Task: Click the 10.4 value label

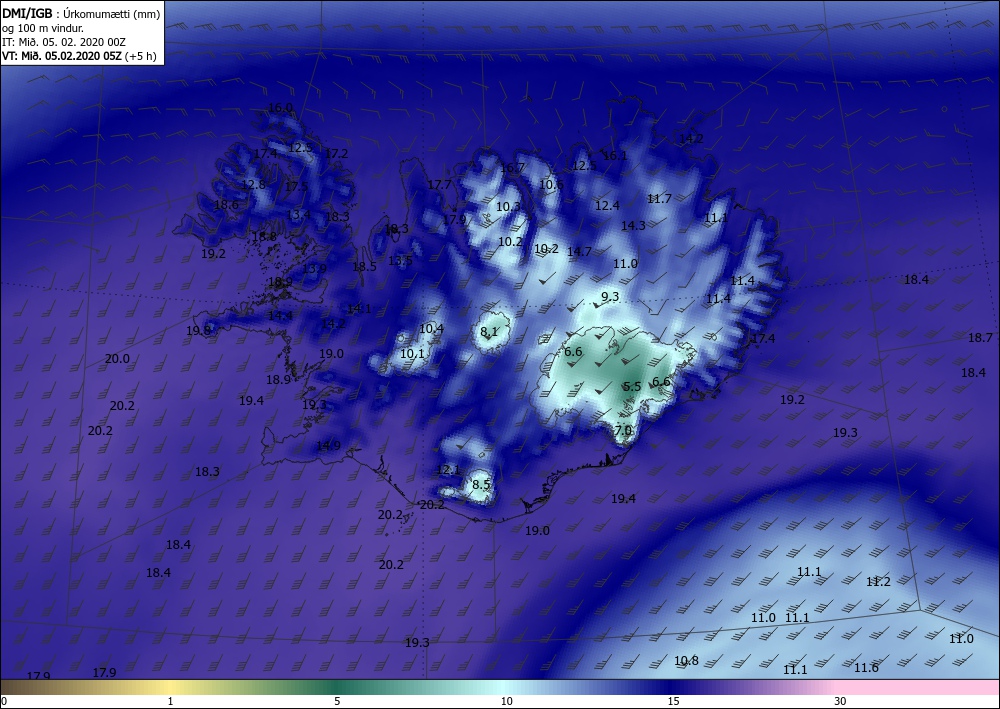Action: (x=431, y=329)
